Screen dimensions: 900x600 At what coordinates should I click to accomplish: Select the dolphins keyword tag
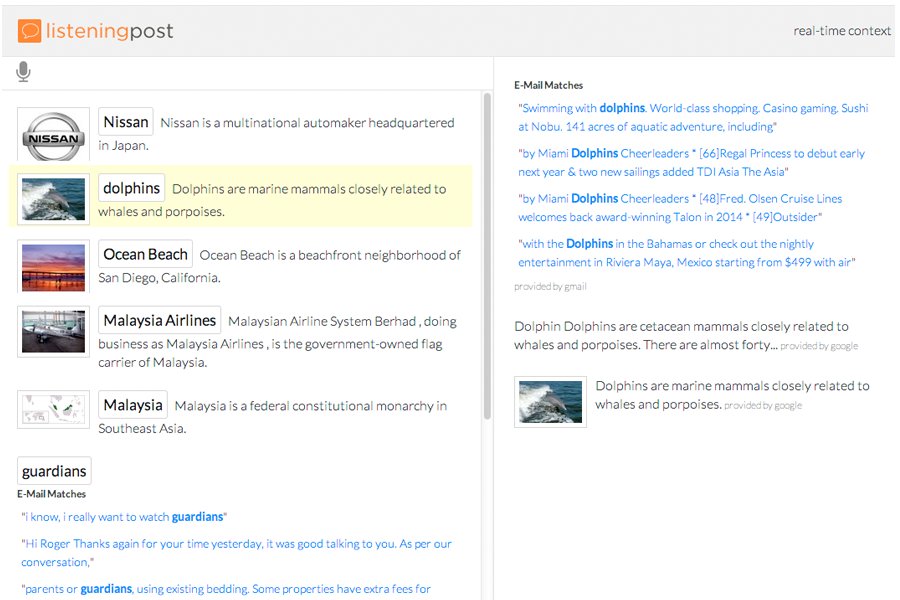(131, 188)
